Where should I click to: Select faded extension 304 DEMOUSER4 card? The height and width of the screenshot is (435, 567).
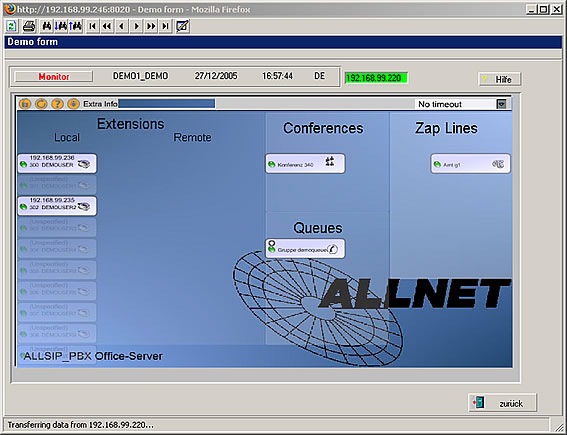click(57, 248)
